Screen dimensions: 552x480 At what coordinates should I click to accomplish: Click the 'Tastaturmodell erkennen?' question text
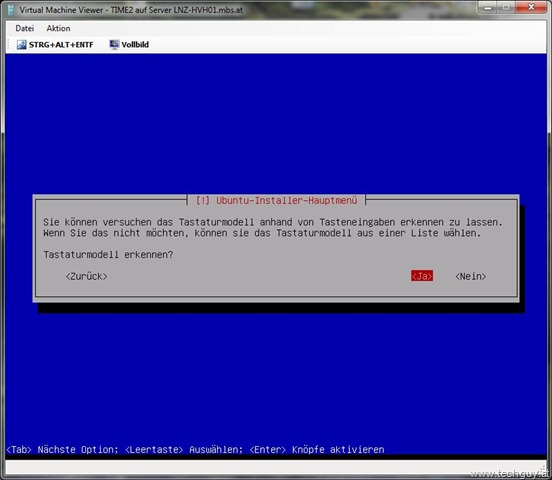pyautogui.click(x=108, y=255)
